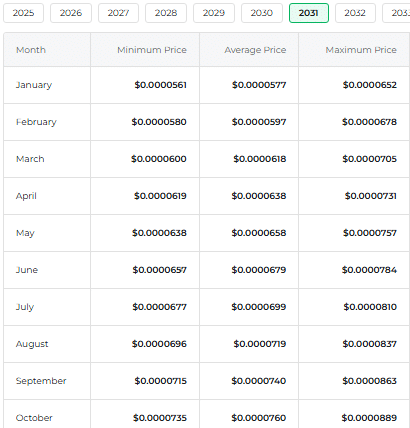410x428 pixels.
Task: Click April maximum price $0.0000731
Action: (371, 196)
